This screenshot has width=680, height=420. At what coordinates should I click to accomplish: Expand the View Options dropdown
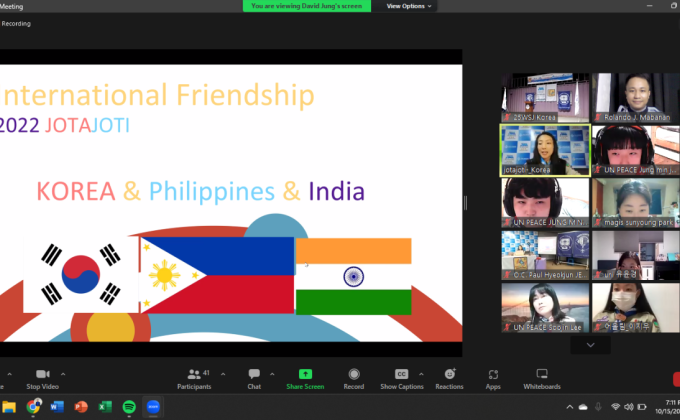[409, 6]
